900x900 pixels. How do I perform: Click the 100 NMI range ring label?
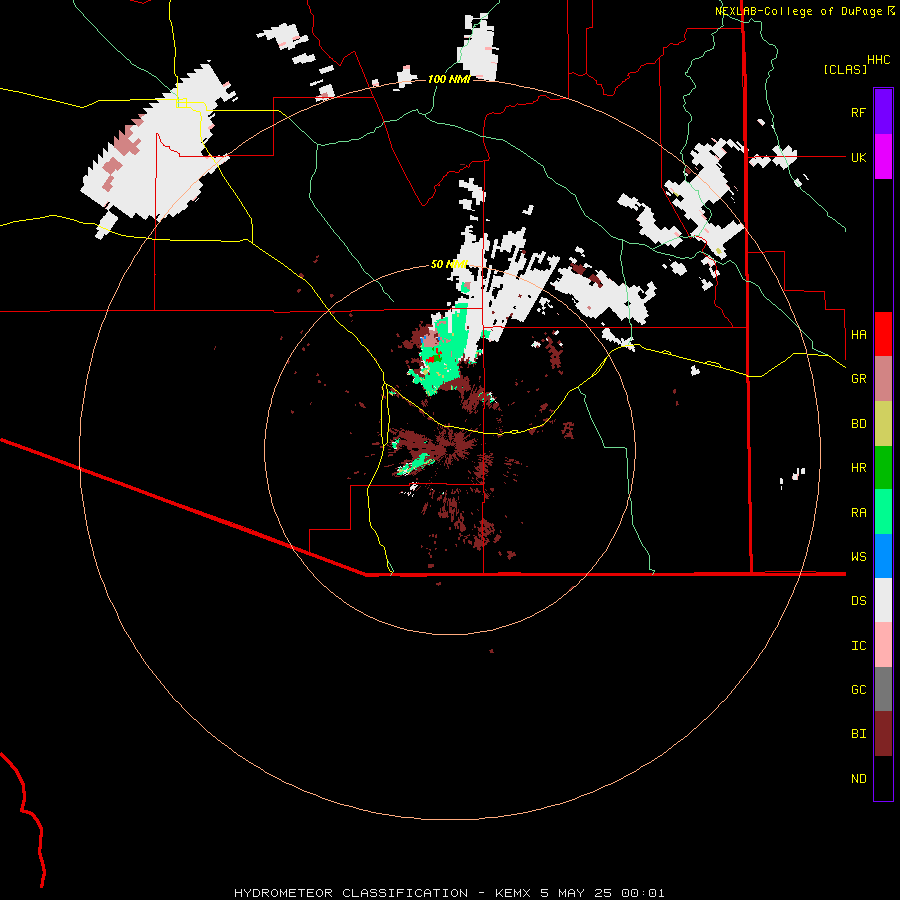(449, 79)
